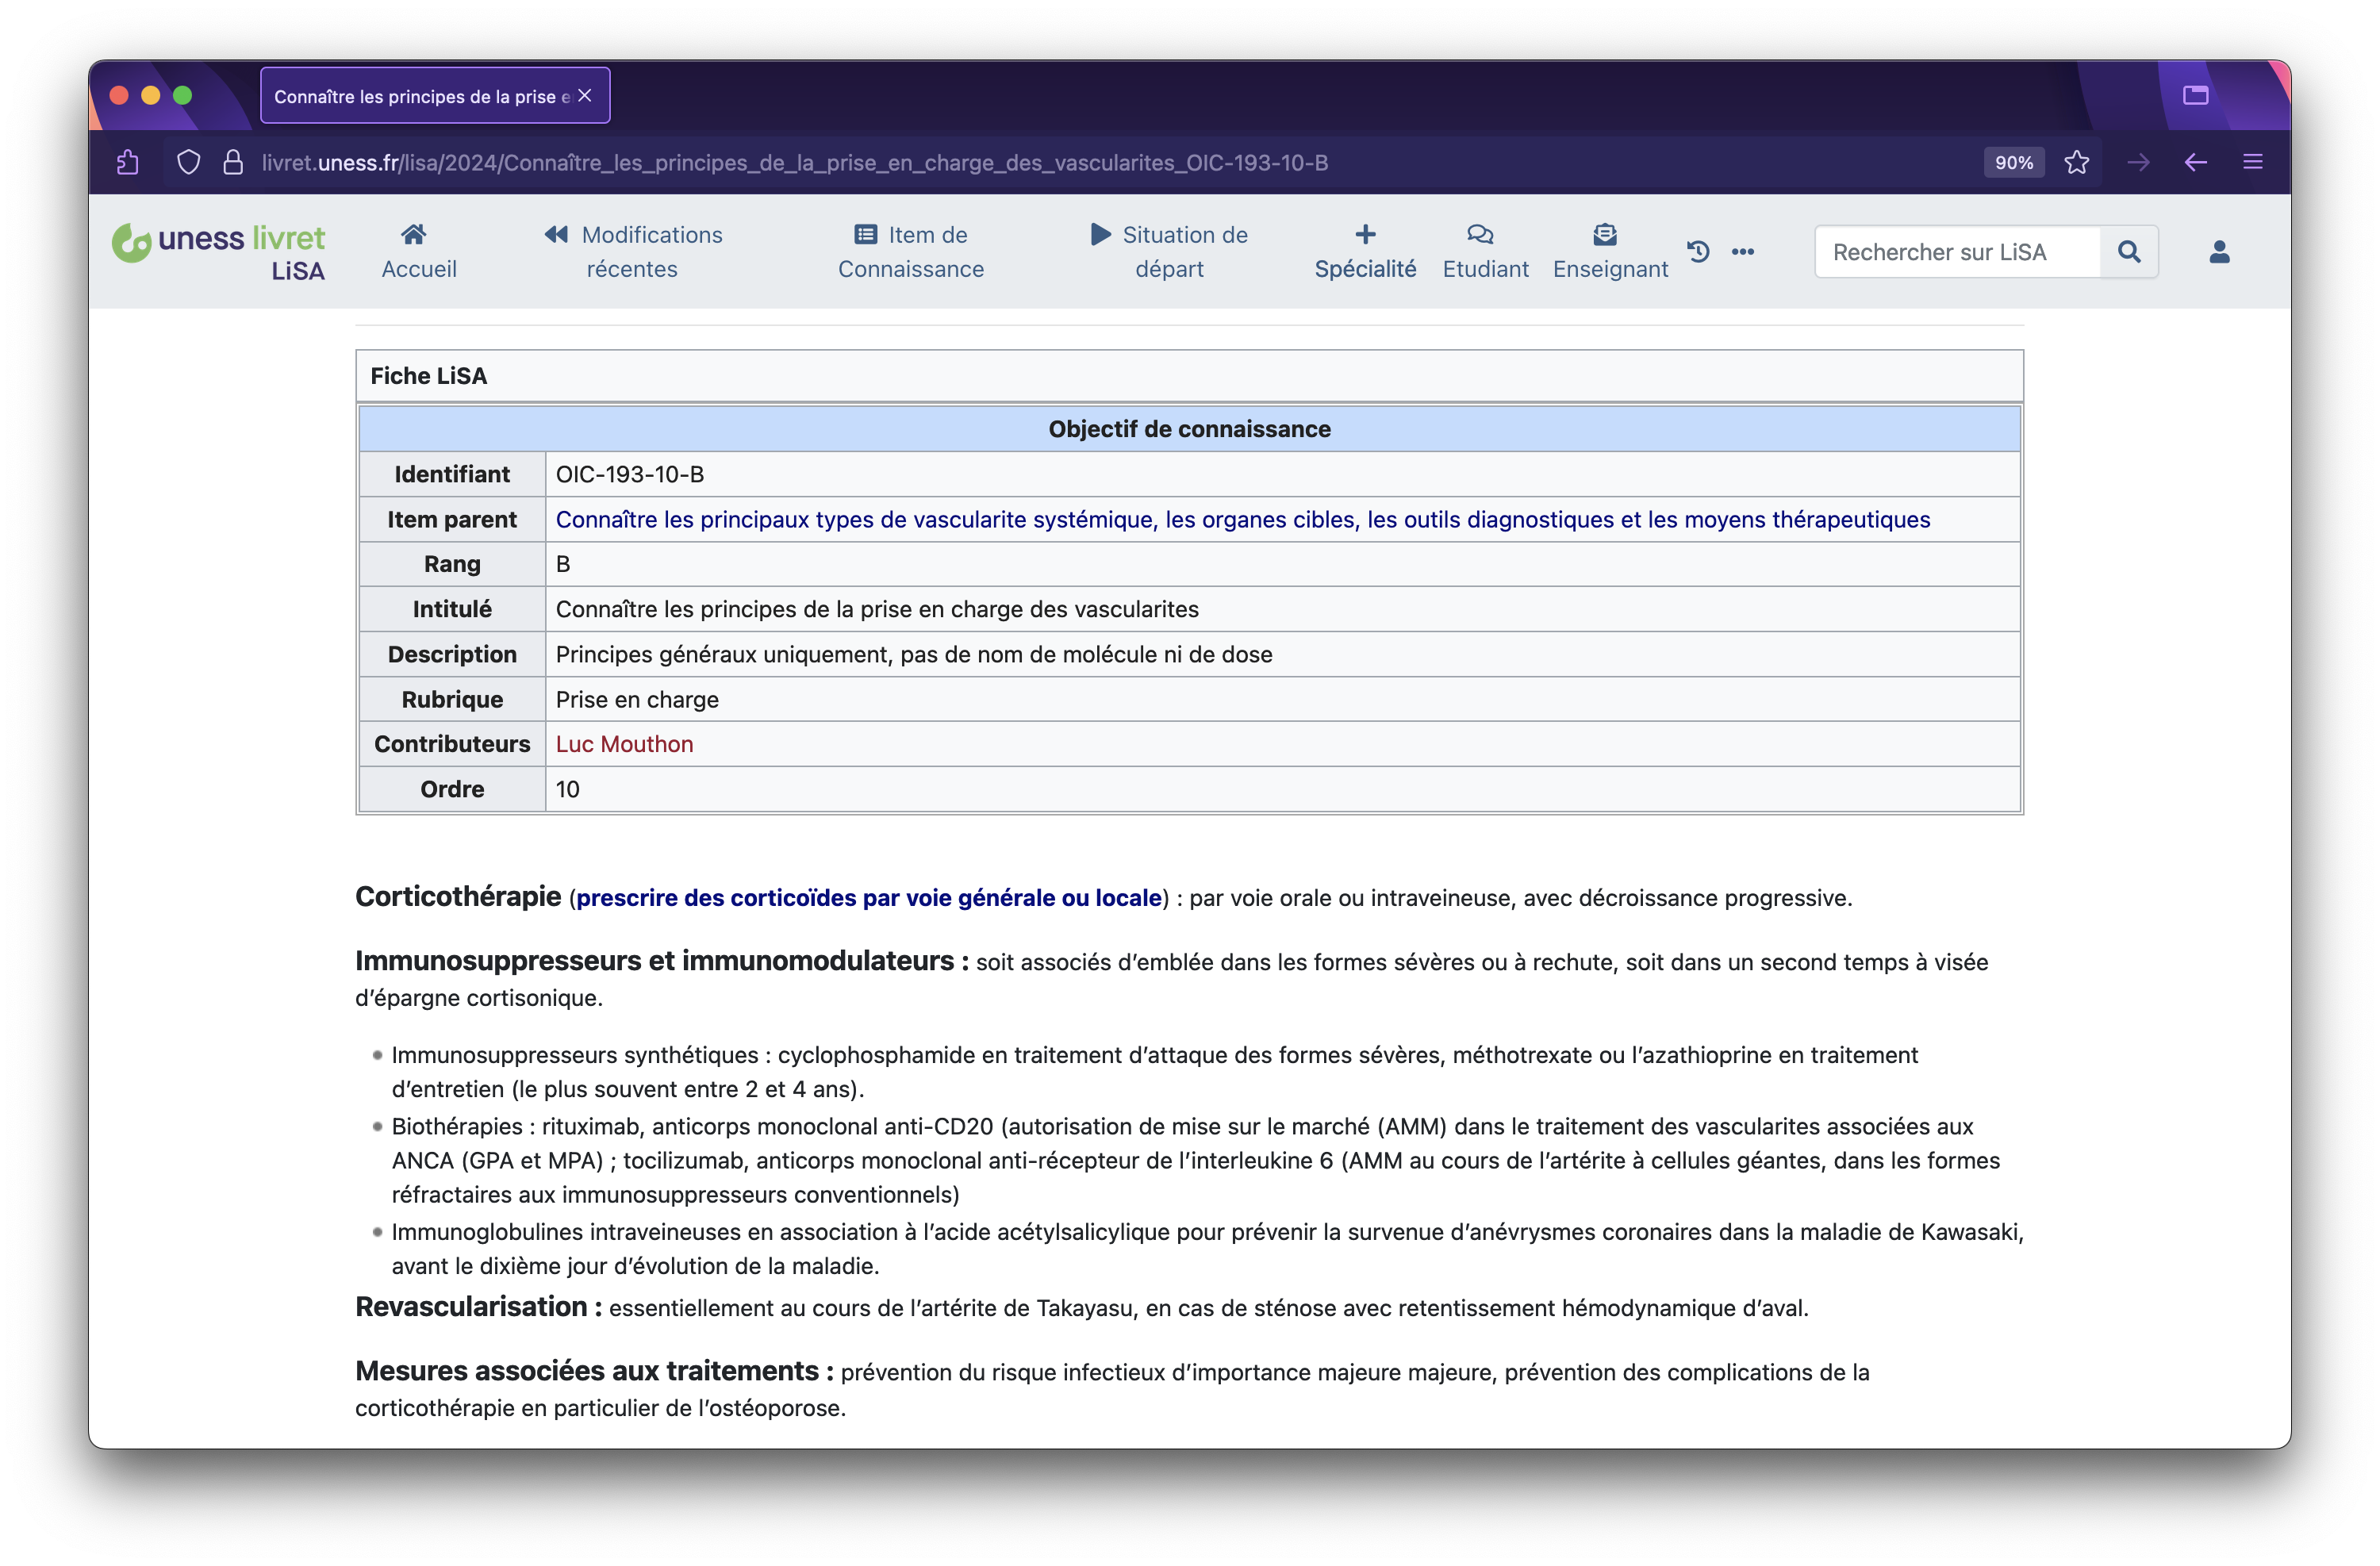Image resolution: width=2380 pixels, height=1566 pixels.
Task: Open the Item parent vascularite link
Action: [1242, 519]
